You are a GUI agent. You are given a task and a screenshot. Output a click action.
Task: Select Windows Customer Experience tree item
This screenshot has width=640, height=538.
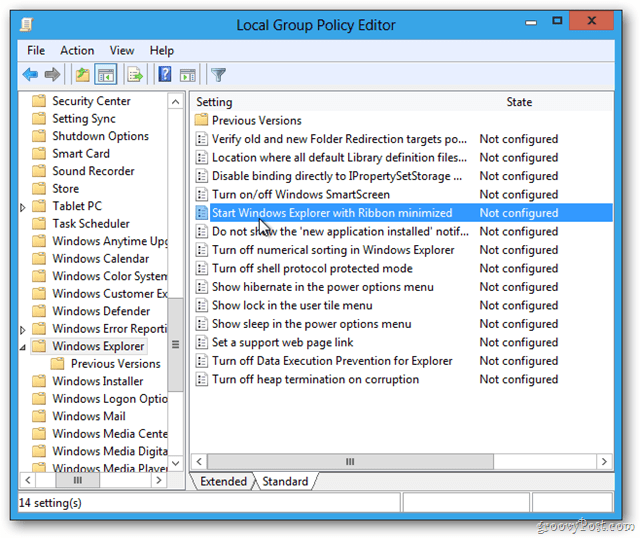point(110,293)
